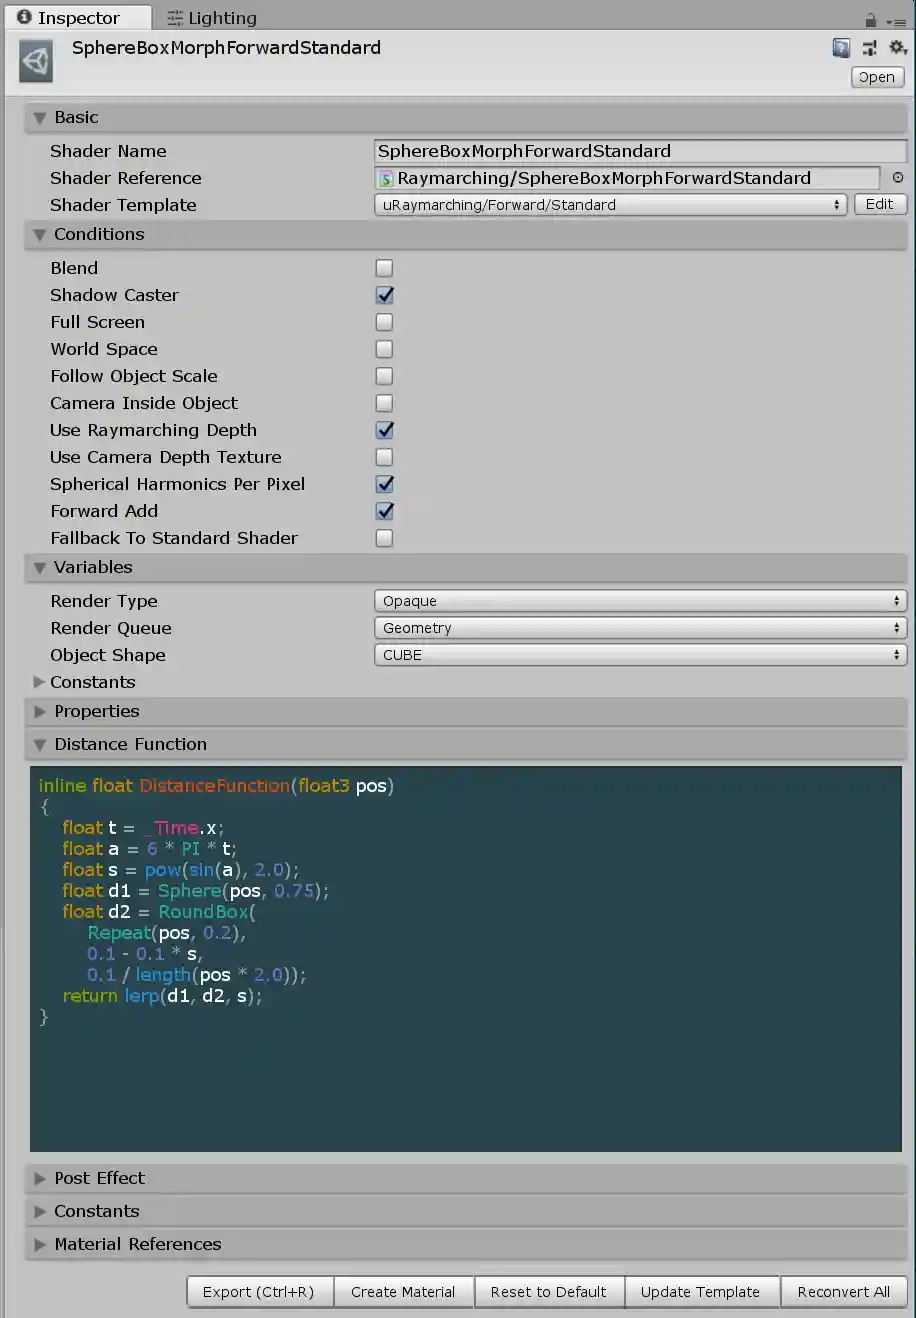Viewport: 916px width, 1318px height.
Task: Click the Create Material button
Action: click(x=403, y=1292)
